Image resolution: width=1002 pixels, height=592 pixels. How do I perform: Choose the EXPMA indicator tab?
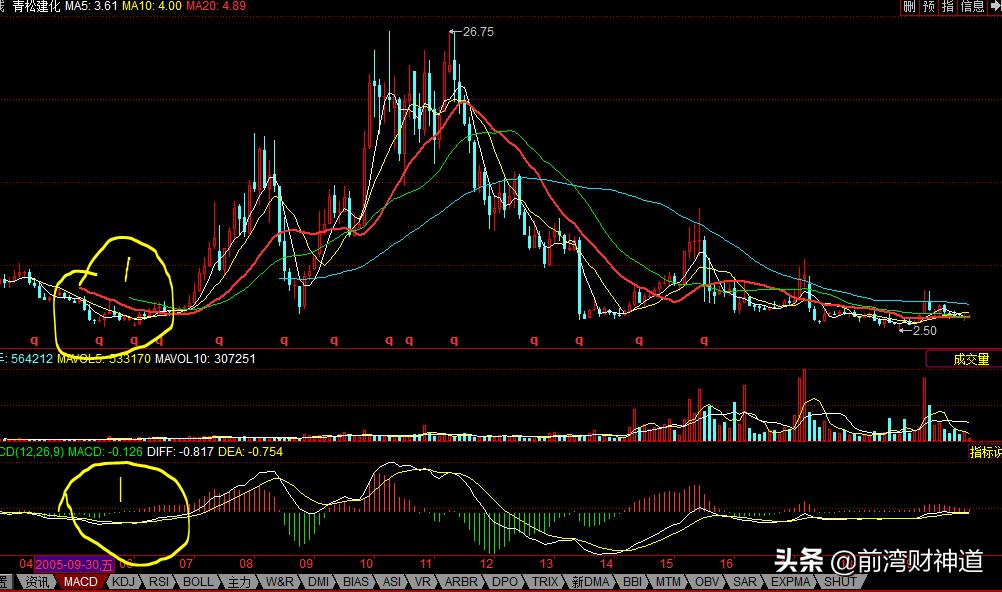click(x=792, y=581)
